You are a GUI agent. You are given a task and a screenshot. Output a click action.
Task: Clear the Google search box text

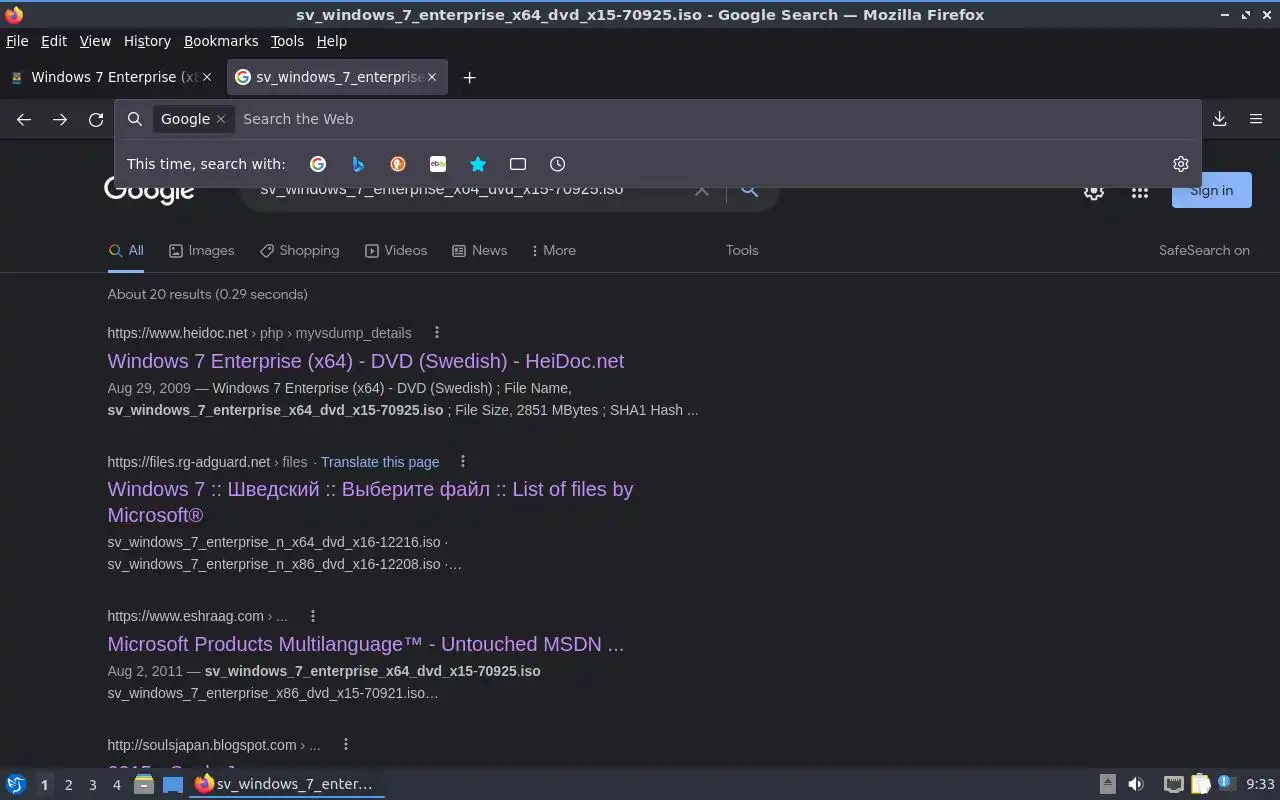click(x=702, y=192)
